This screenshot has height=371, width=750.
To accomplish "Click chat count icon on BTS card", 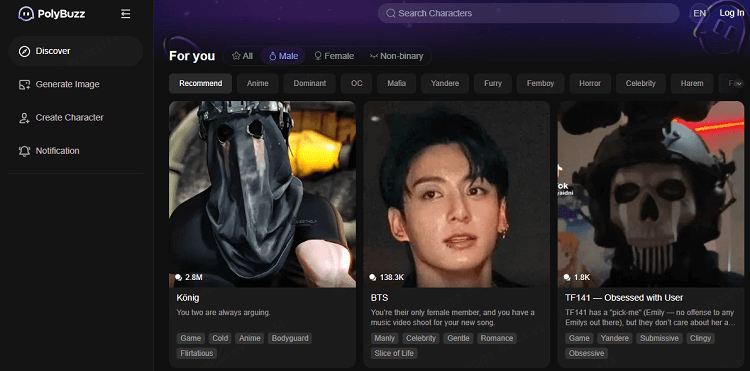I will tap(373, 277).
